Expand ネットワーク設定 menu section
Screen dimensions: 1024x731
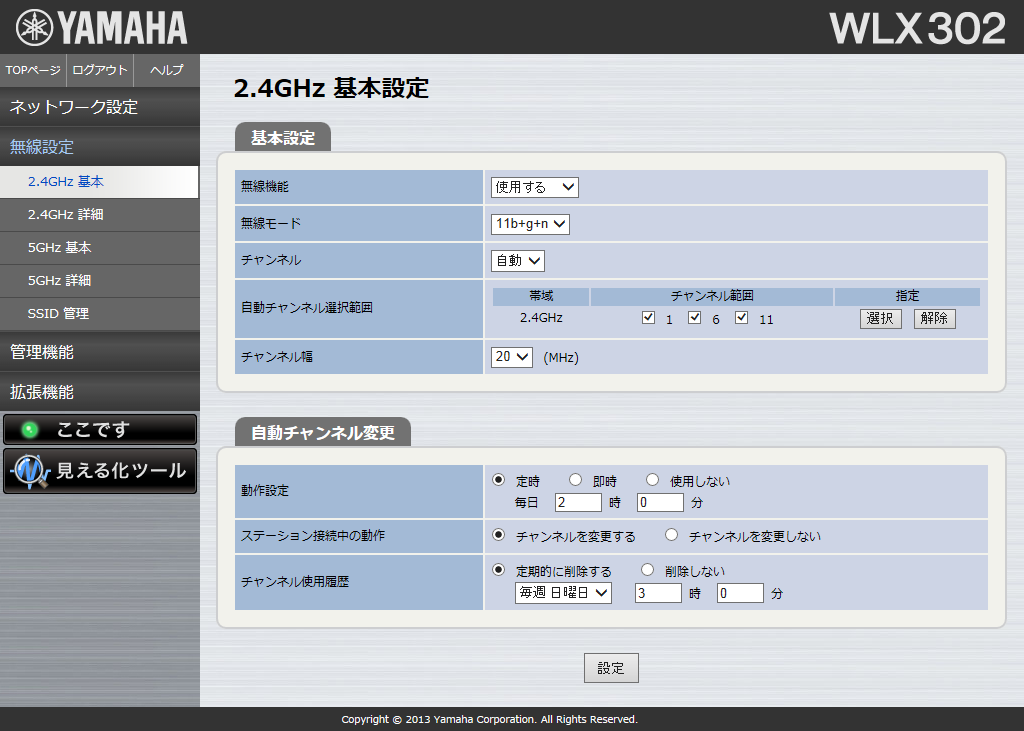[x=100, y=107]
